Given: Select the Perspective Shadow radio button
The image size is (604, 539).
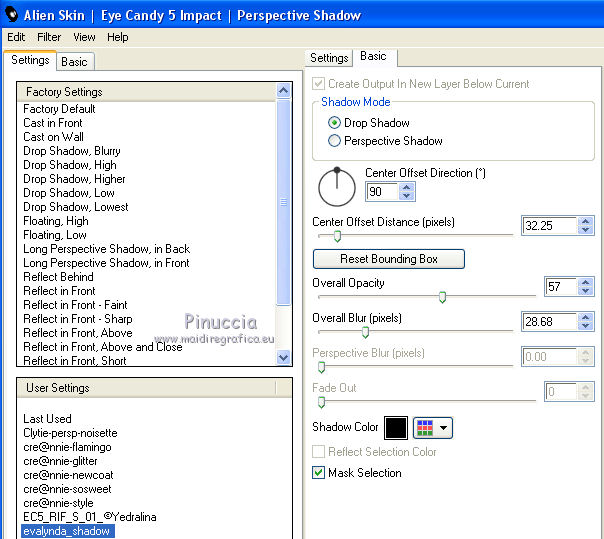Looking at the screenshot, I should tap(334, 141).
